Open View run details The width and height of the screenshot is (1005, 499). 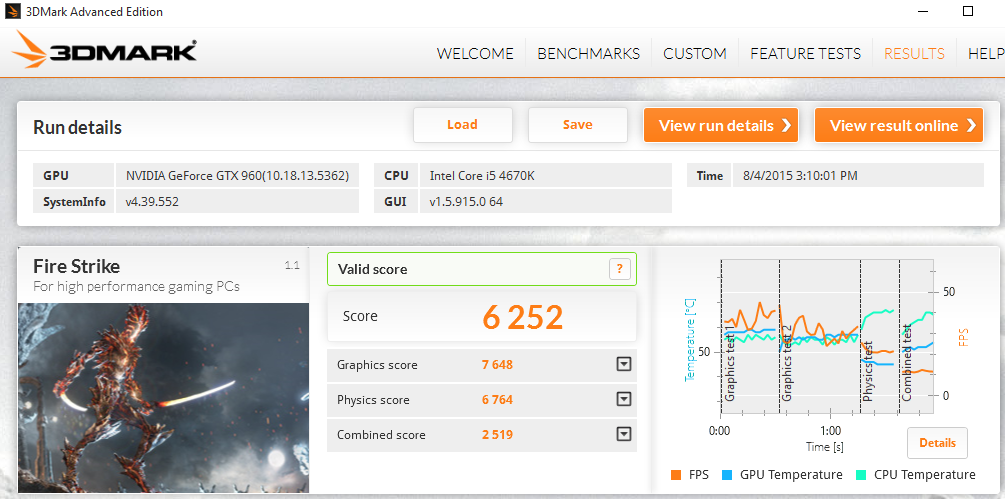pos(721,125)
